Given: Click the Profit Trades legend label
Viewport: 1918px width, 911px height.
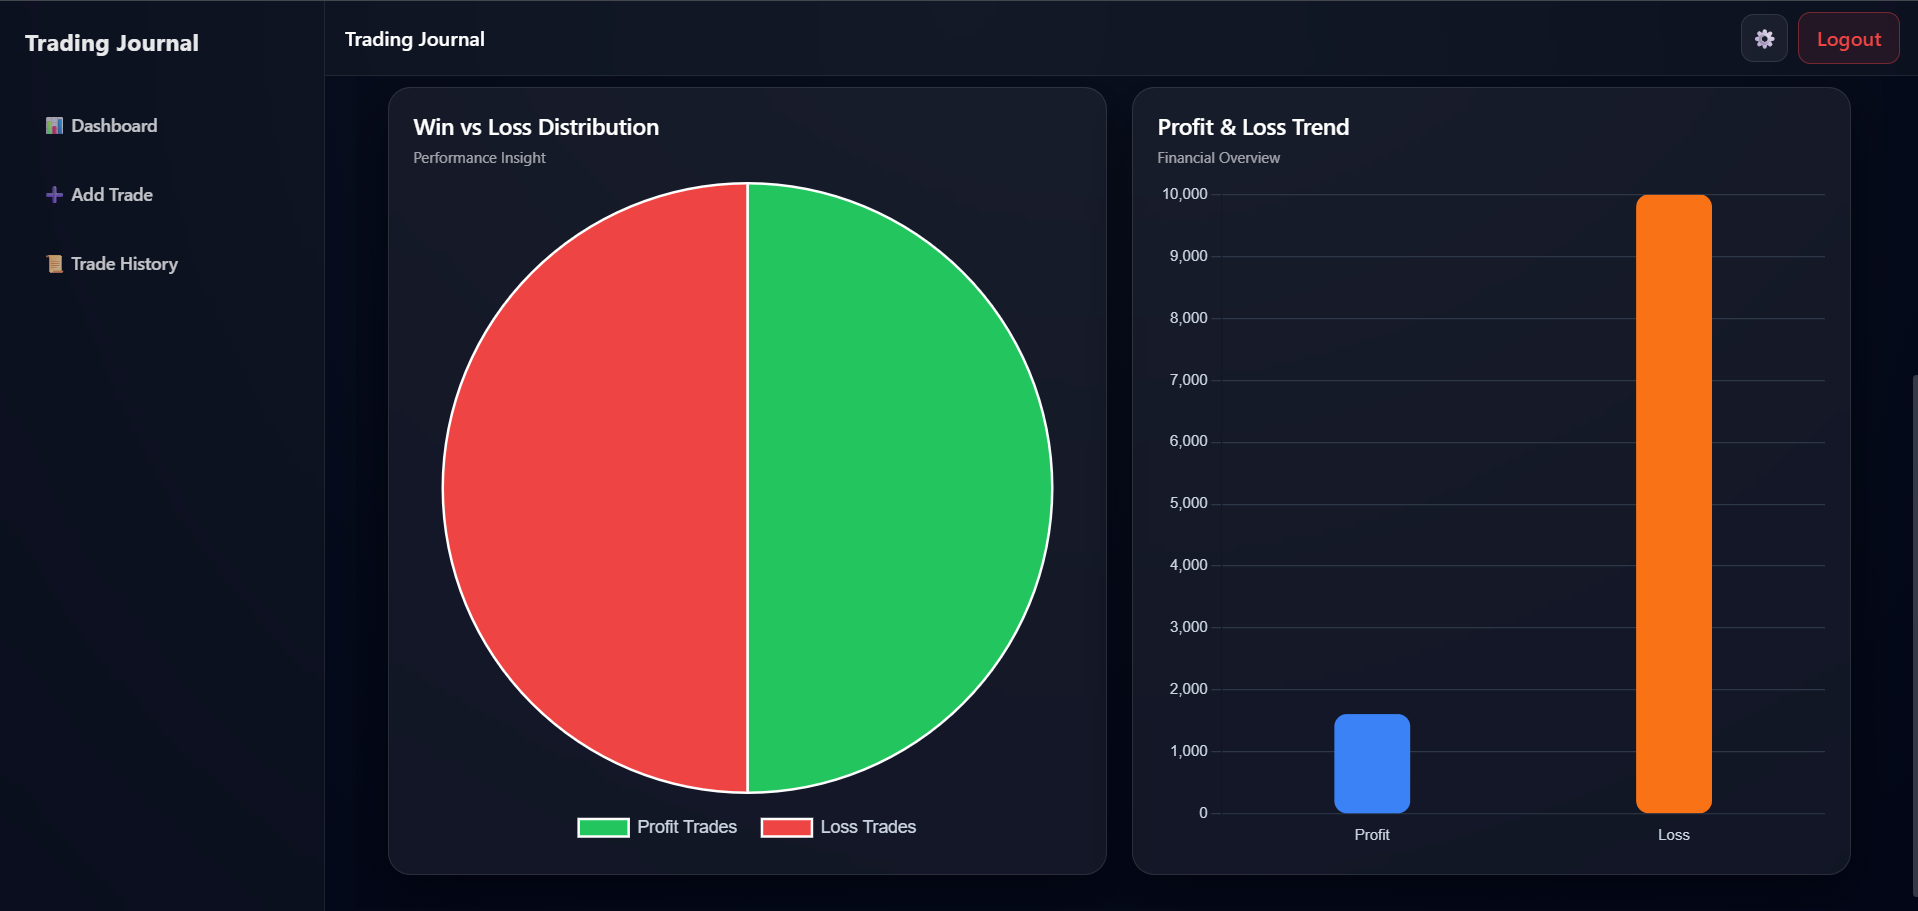Looking at the screenshot, I should (x=687, y=827).
